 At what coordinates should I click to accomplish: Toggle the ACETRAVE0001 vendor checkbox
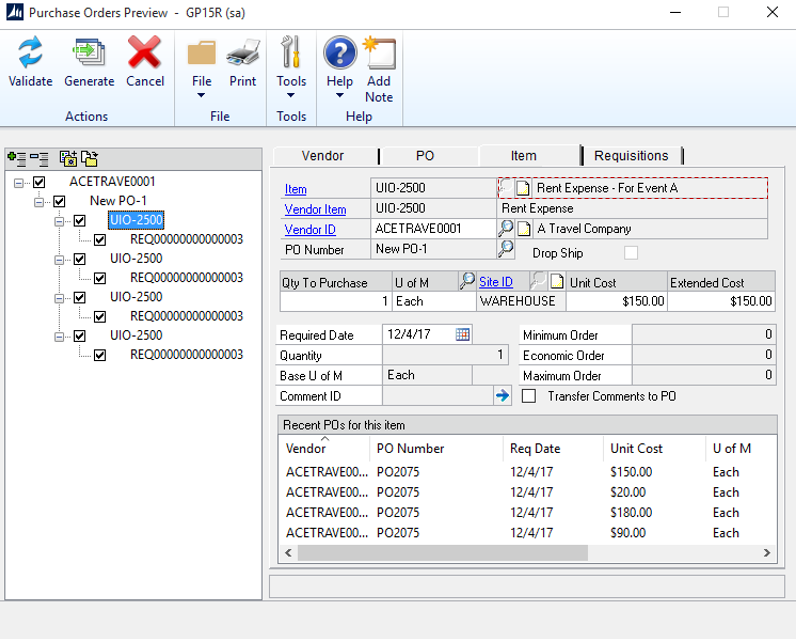point(39,182)
